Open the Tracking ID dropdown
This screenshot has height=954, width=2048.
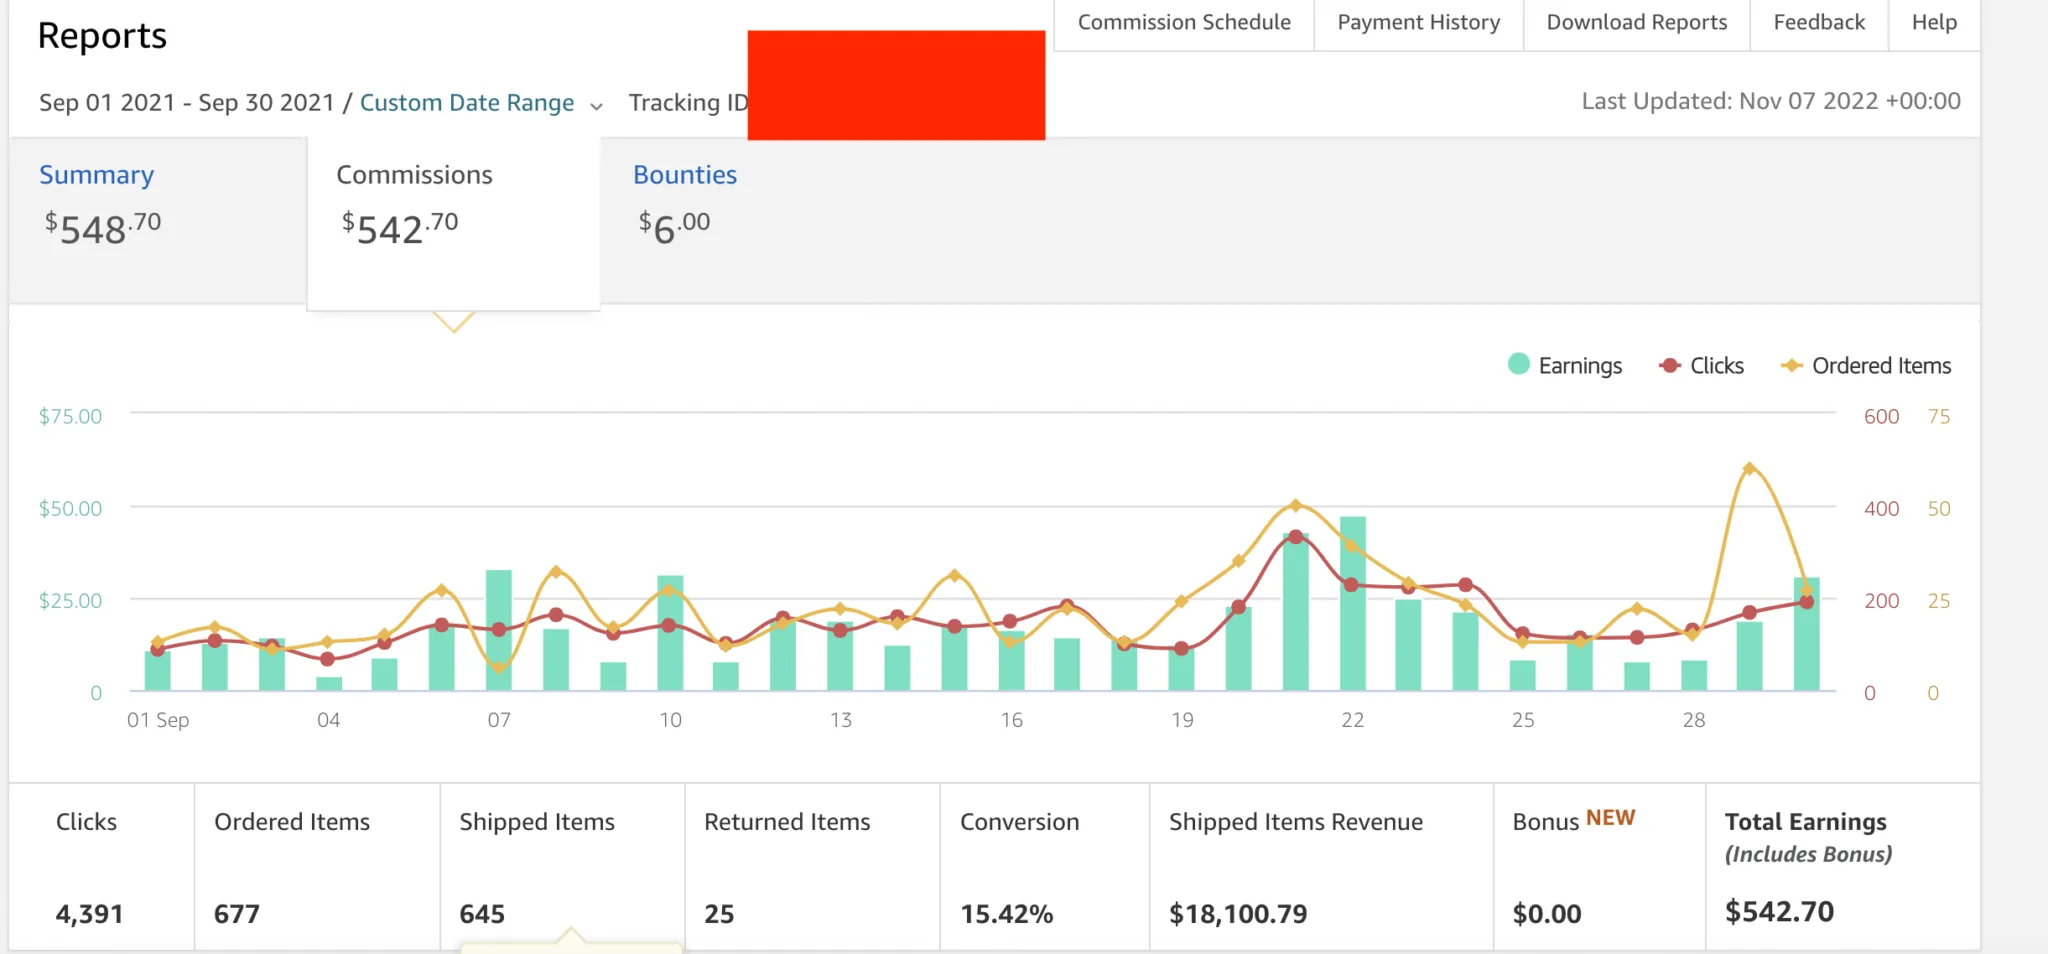click(x=688, y=103)
